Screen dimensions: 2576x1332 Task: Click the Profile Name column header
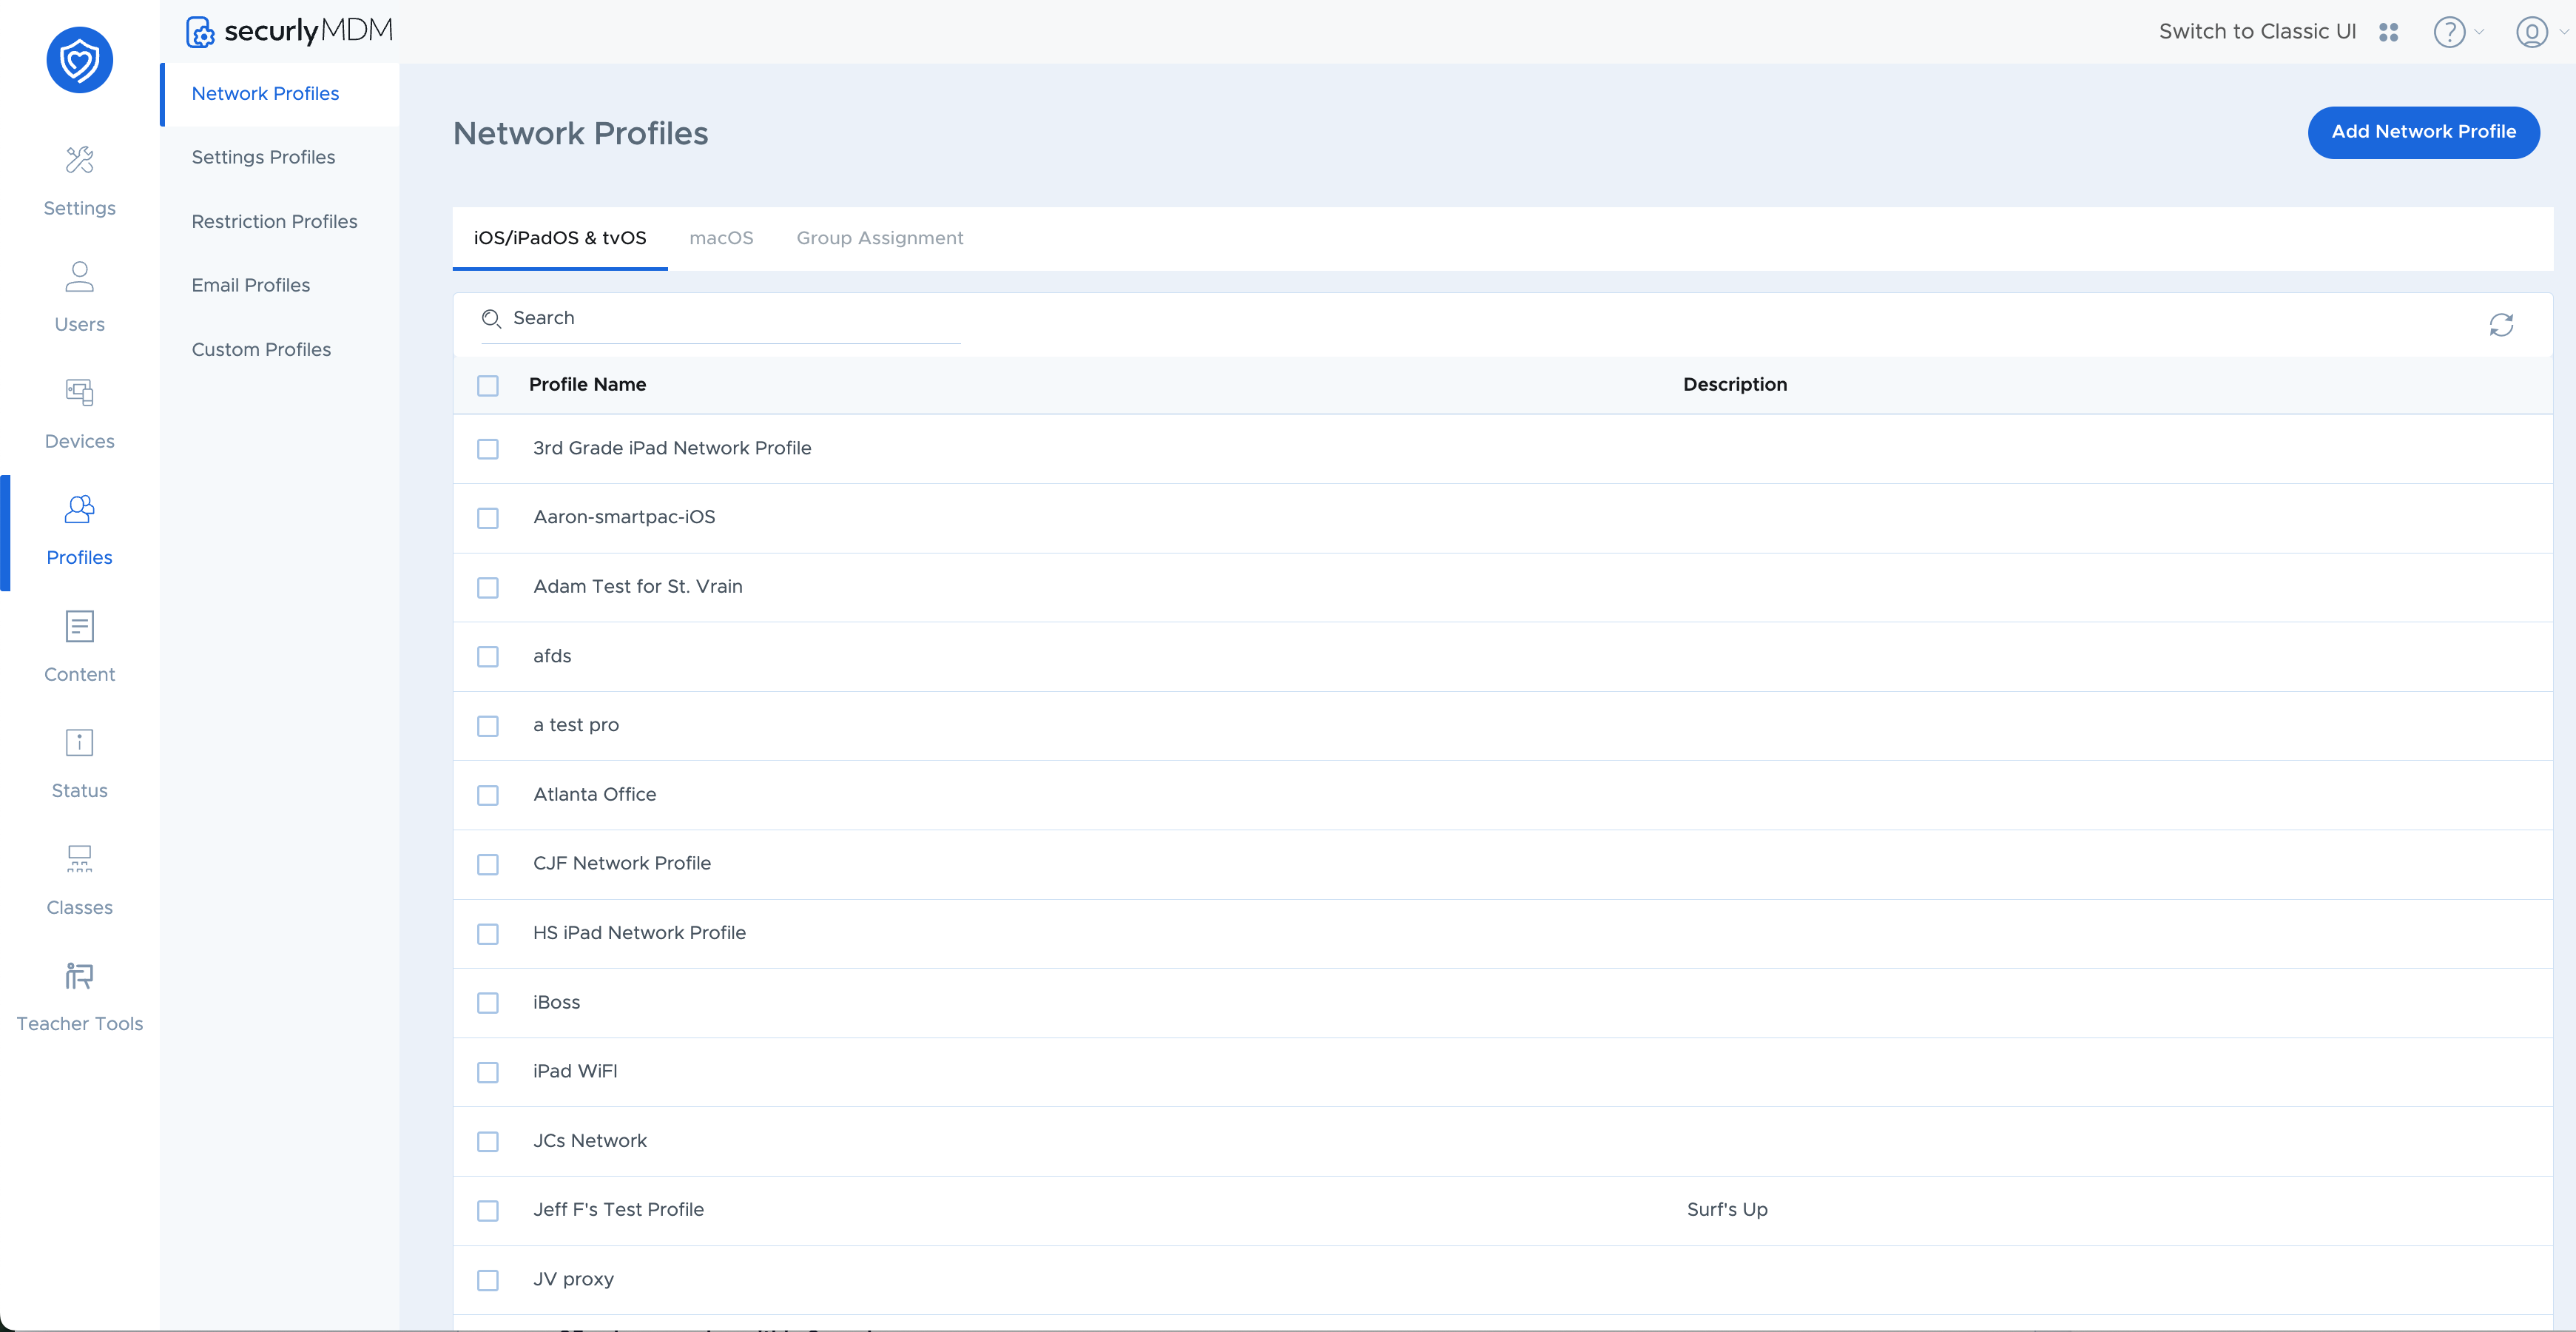(x=587, y=385)
